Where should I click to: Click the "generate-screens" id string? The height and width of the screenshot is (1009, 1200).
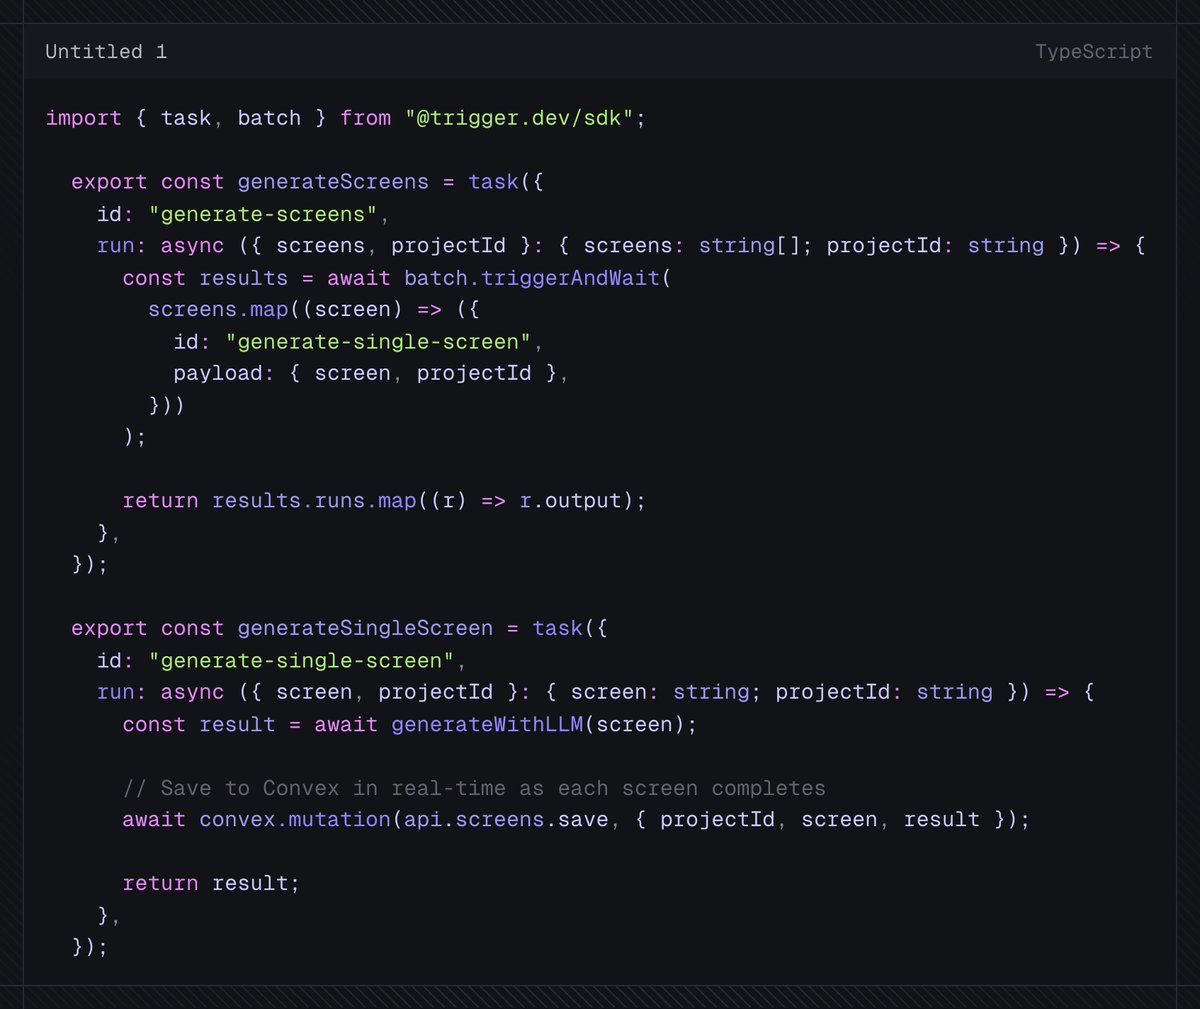coord(263,214)
